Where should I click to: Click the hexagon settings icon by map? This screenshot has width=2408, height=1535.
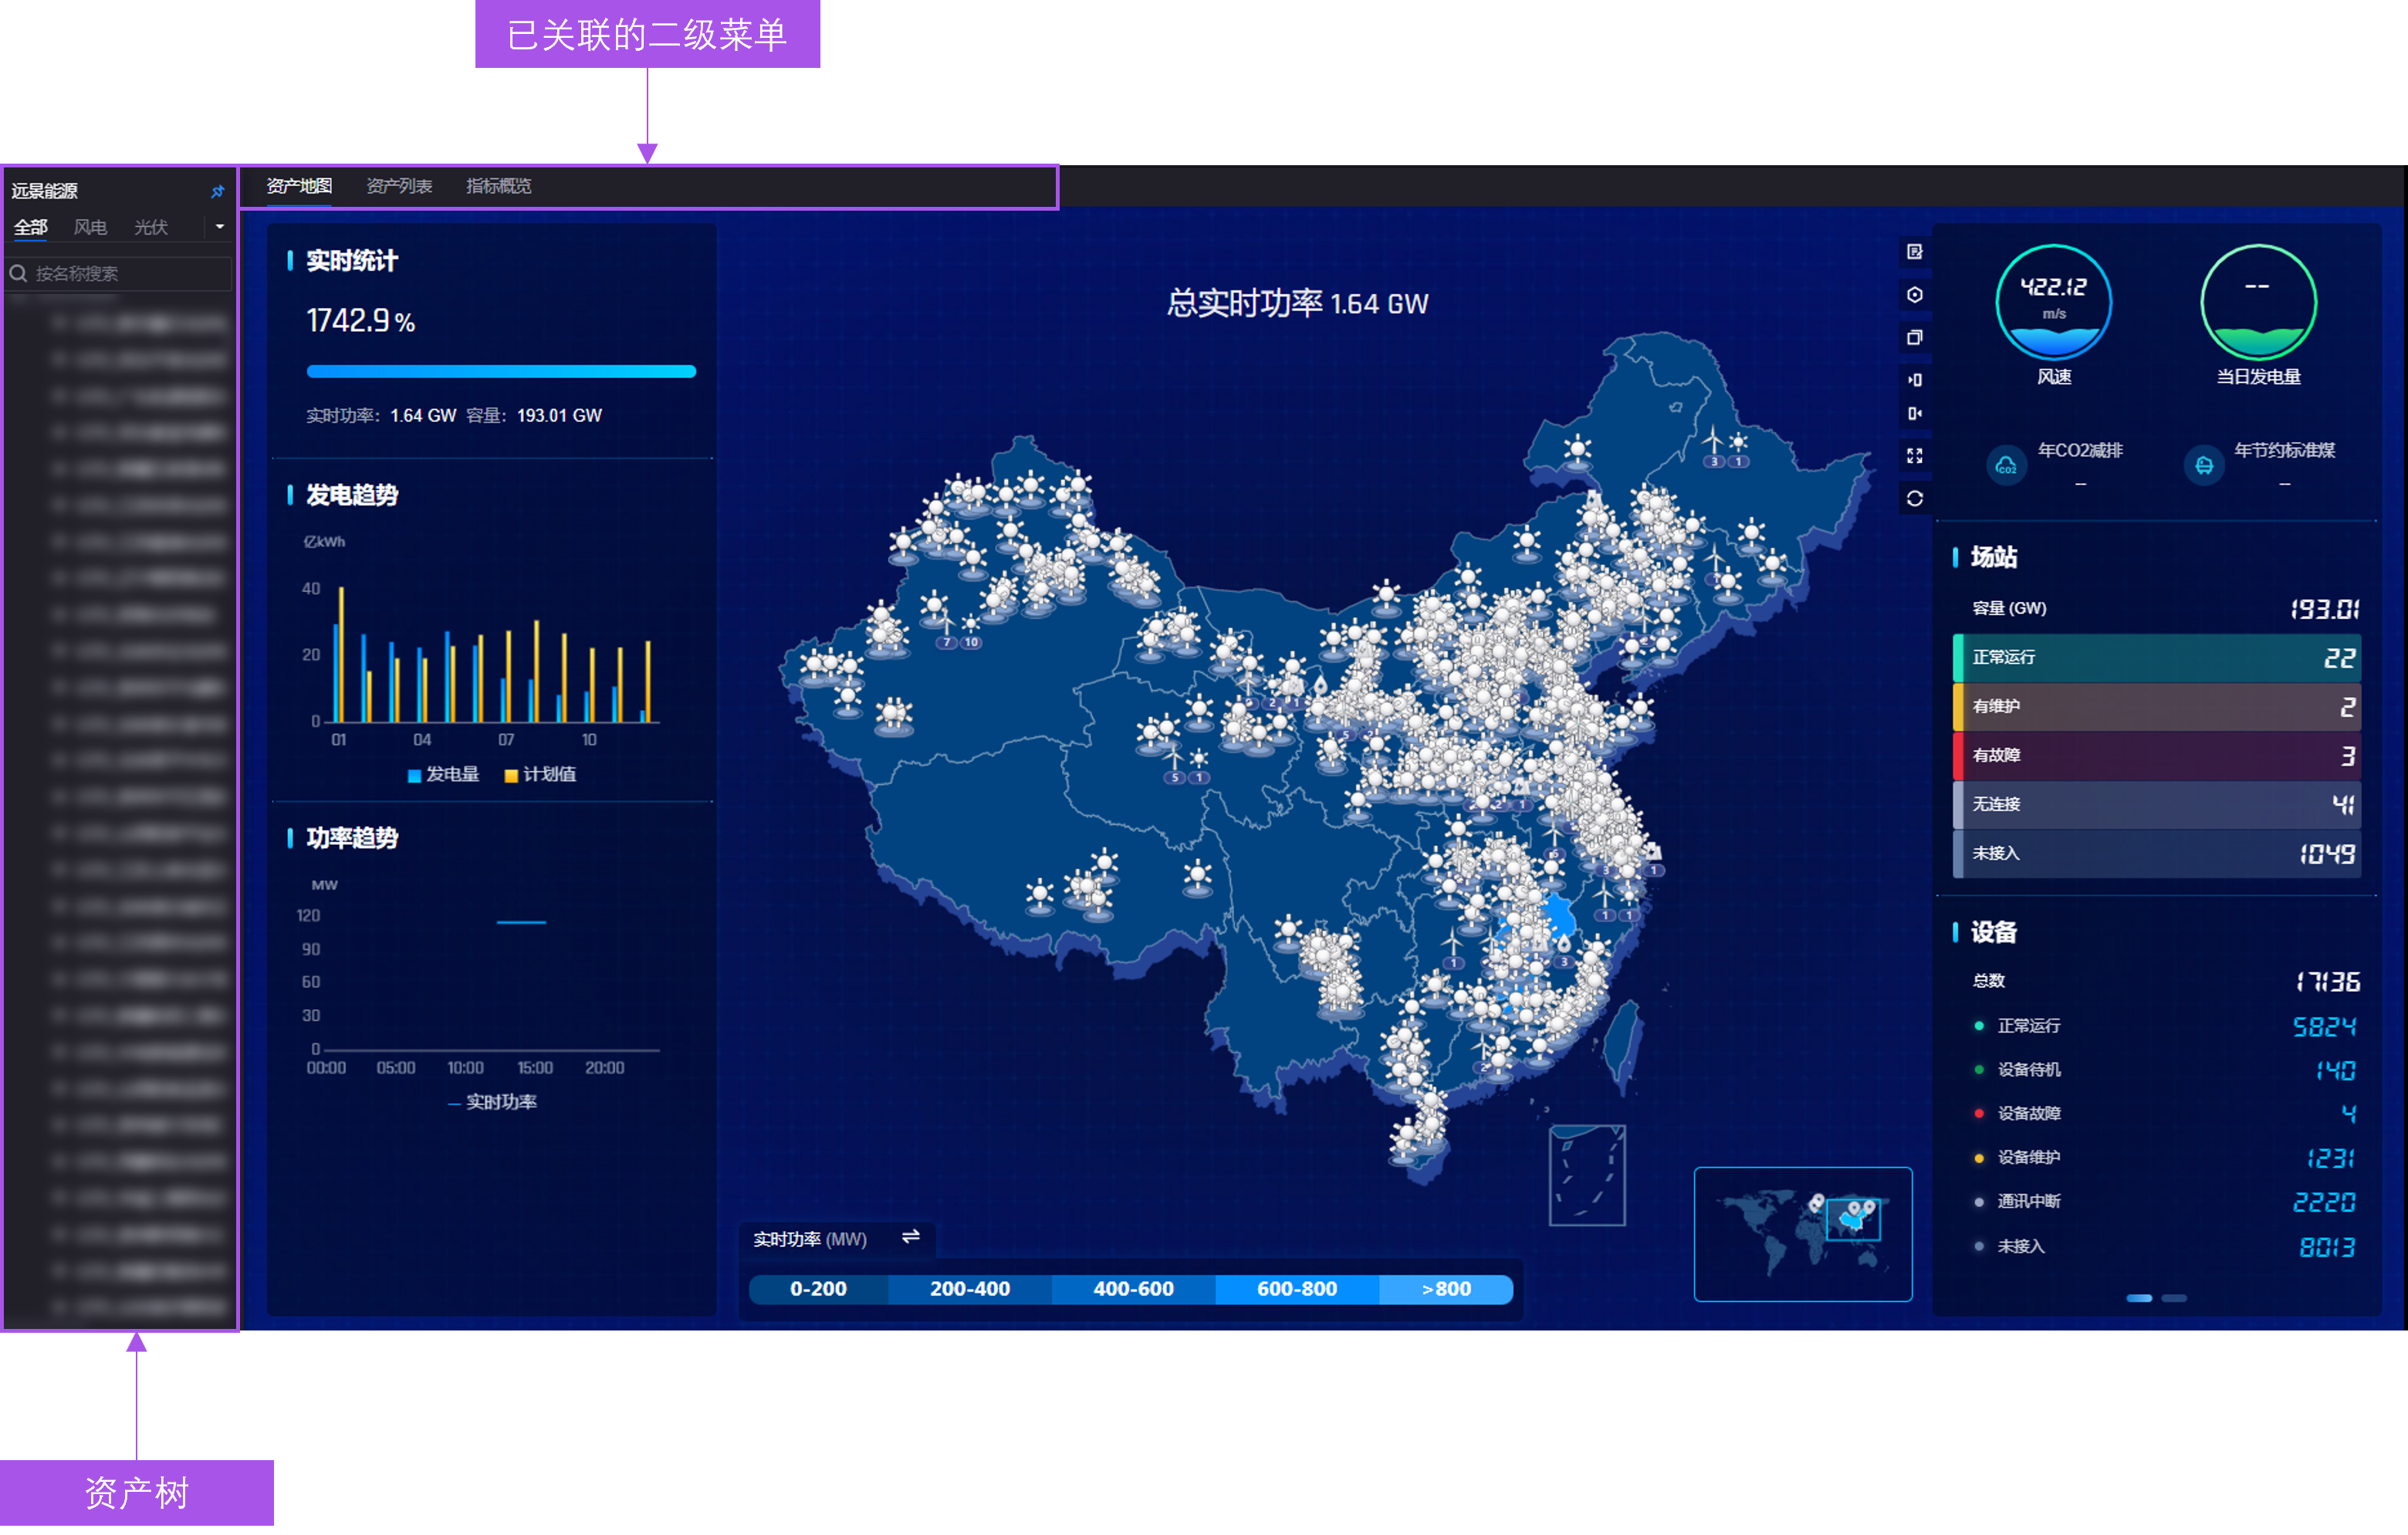click(x=1914, y=295)
